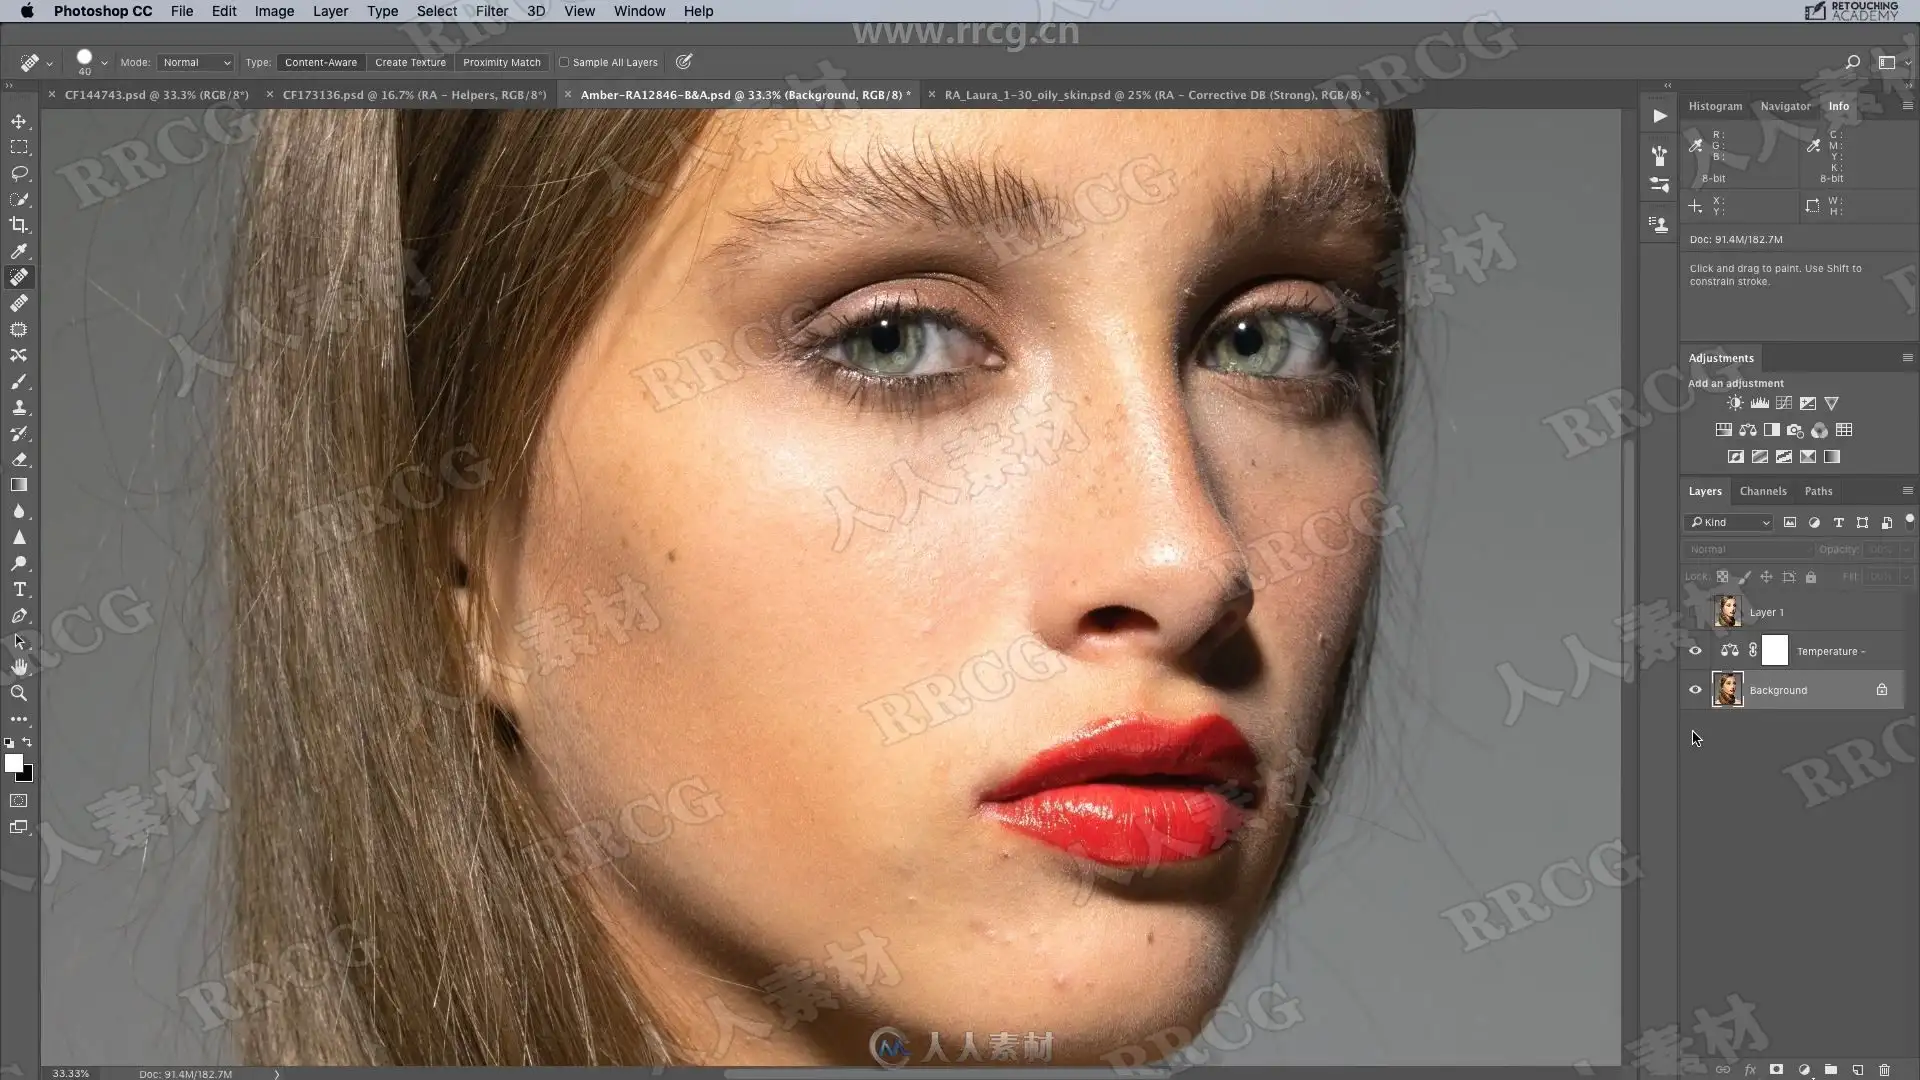Hide the Background layer visibility
Screen dimensions: 1920x1080
1695,690
